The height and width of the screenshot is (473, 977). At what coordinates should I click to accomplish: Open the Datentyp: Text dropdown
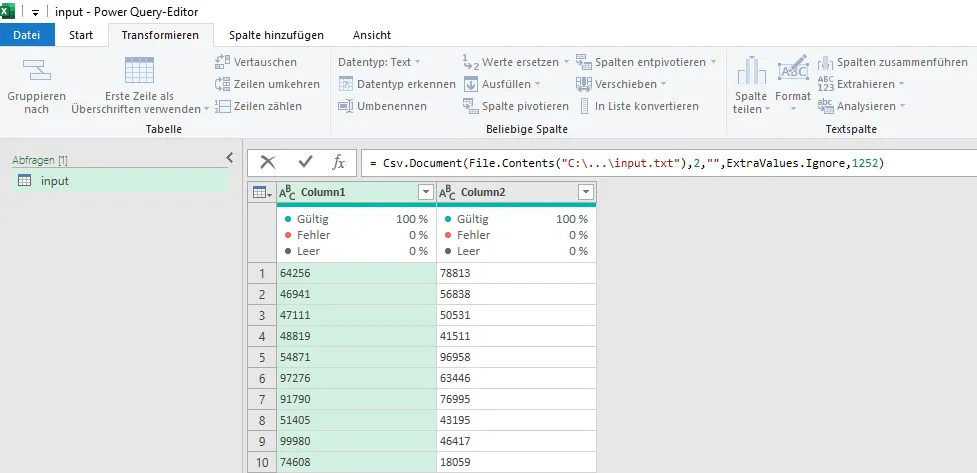click(379, 62)
